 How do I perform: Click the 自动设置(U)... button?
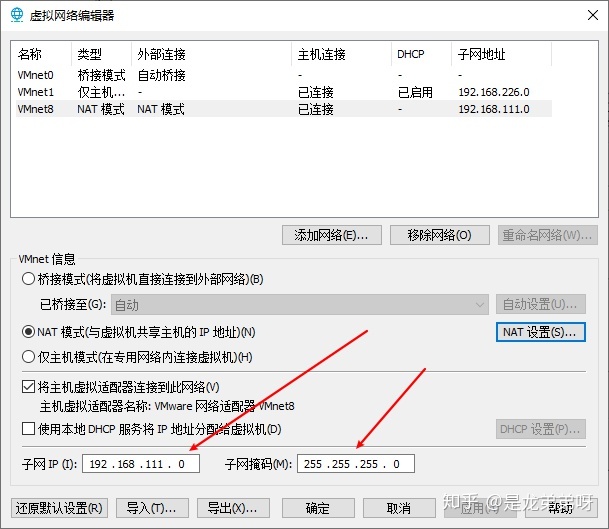[541, 304]
